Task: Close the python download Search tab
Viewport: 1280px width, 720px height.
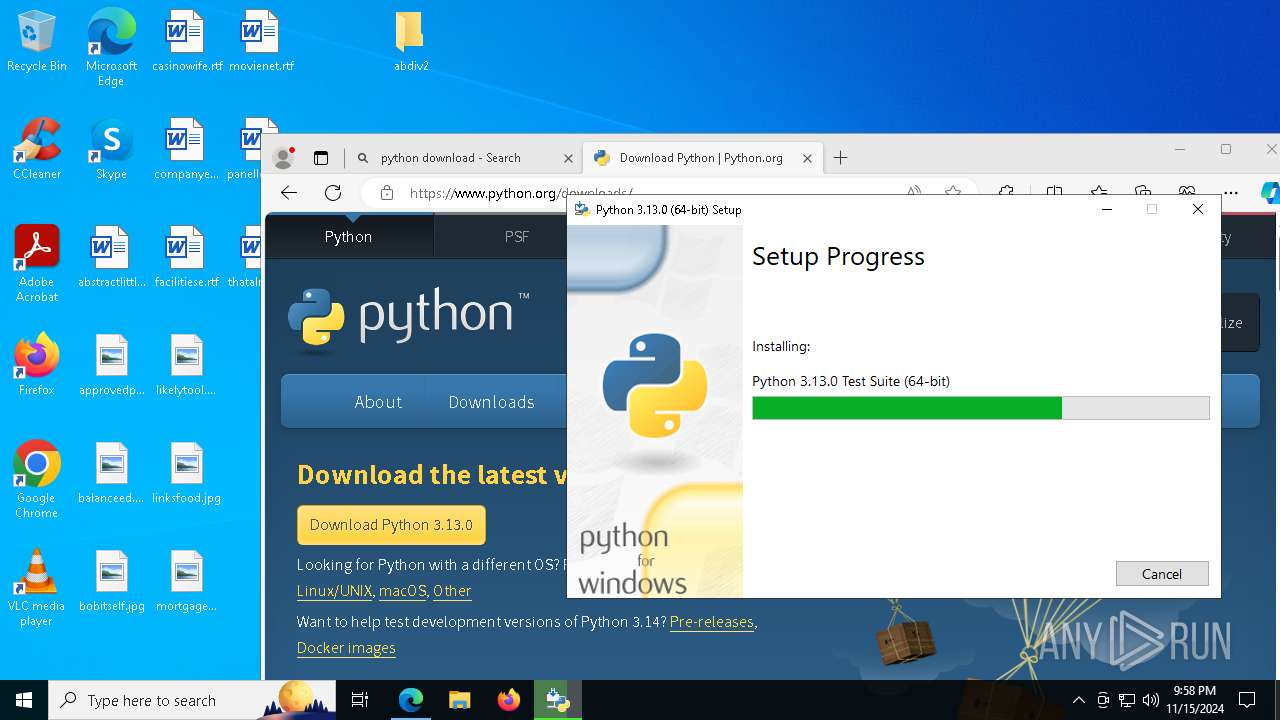Action: click(568, 158)
